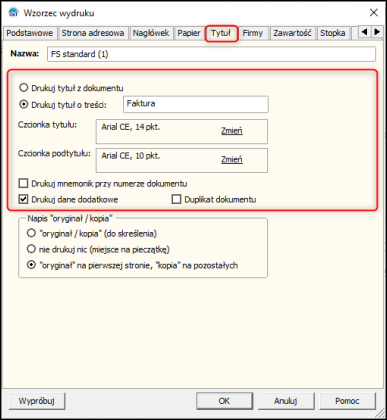Click the Wypróbuj button

point(37,401)
